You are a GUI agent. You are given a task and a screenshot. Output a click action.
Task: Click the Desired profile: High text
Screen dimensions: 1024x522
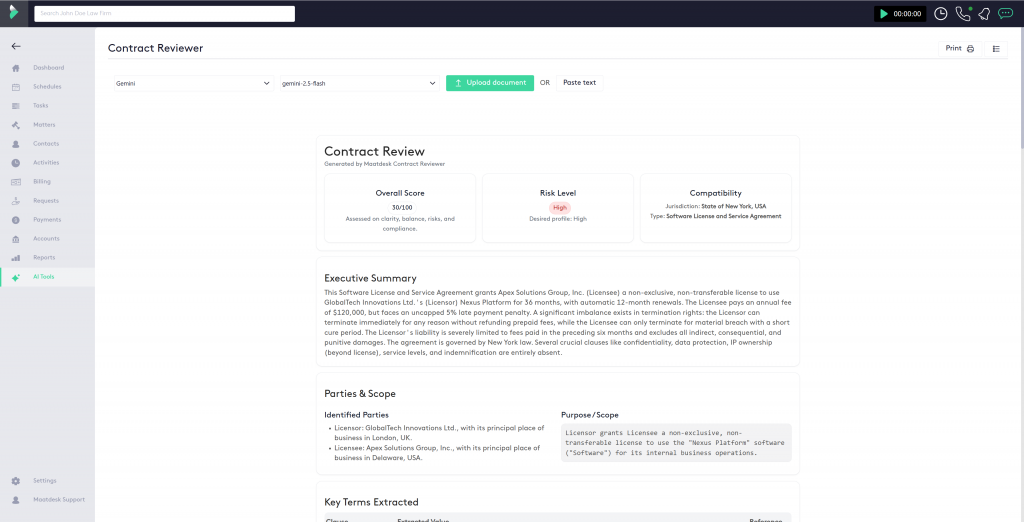tap(558, 219)
